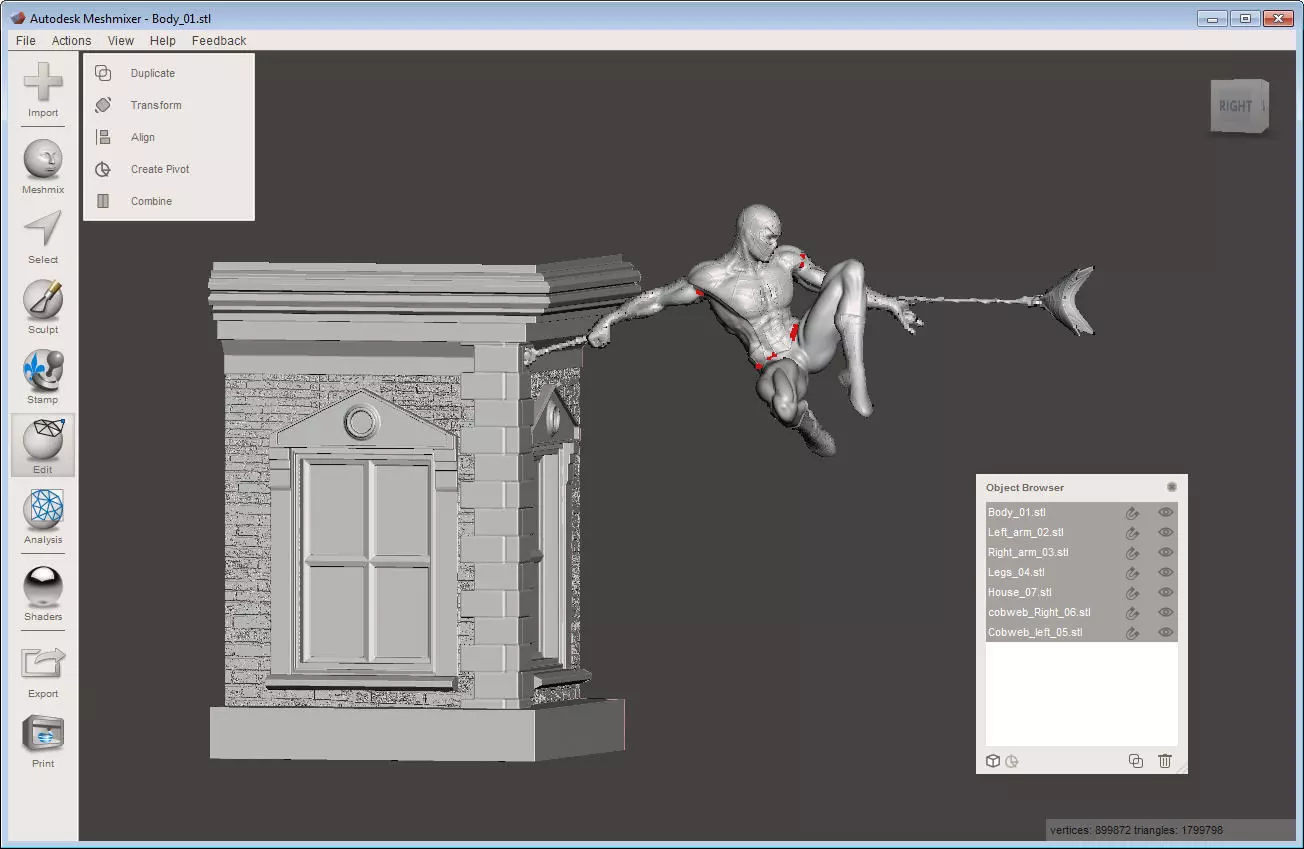The height and width of the screenshot is (849, 1304).
Task: Click the Print 3D printer icon
Action: click(x=43, y=741)
